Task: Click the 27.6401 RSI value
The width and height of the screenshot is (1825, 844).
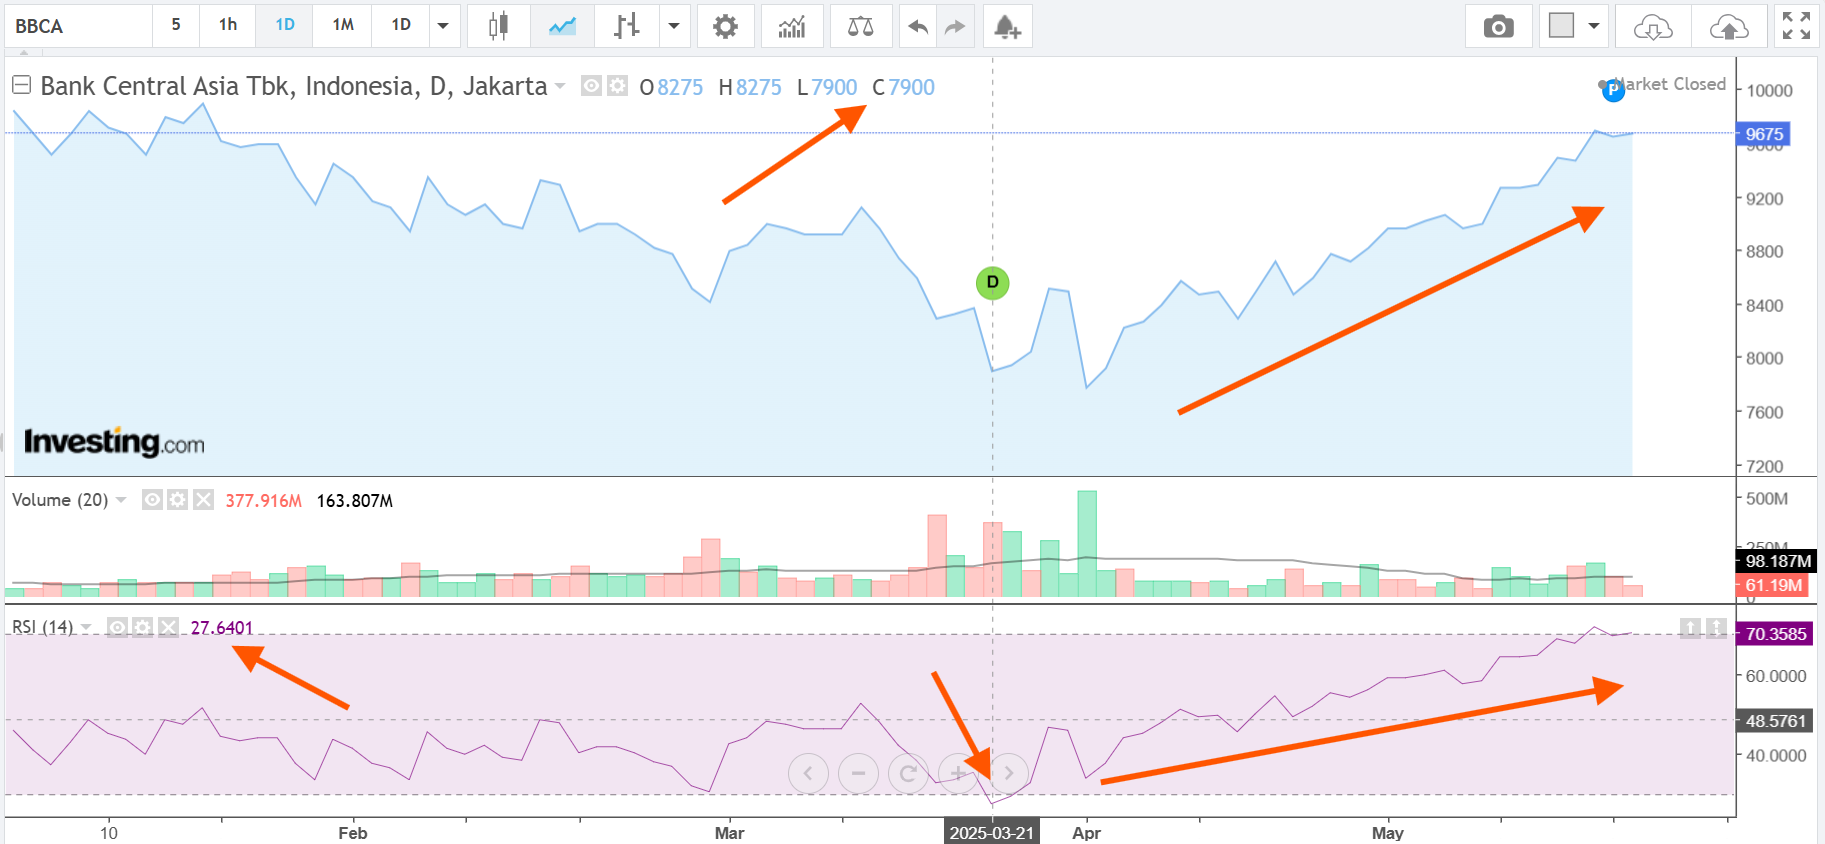Action: coord(222,628)
